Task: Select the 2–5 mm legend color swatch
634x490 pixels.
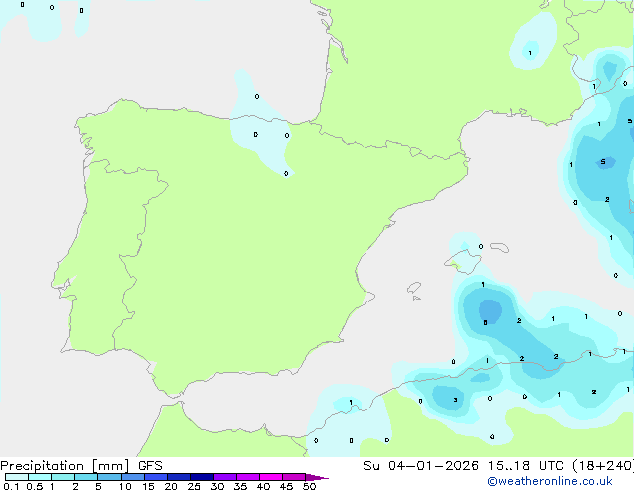Action: click(x=86, y=477)
